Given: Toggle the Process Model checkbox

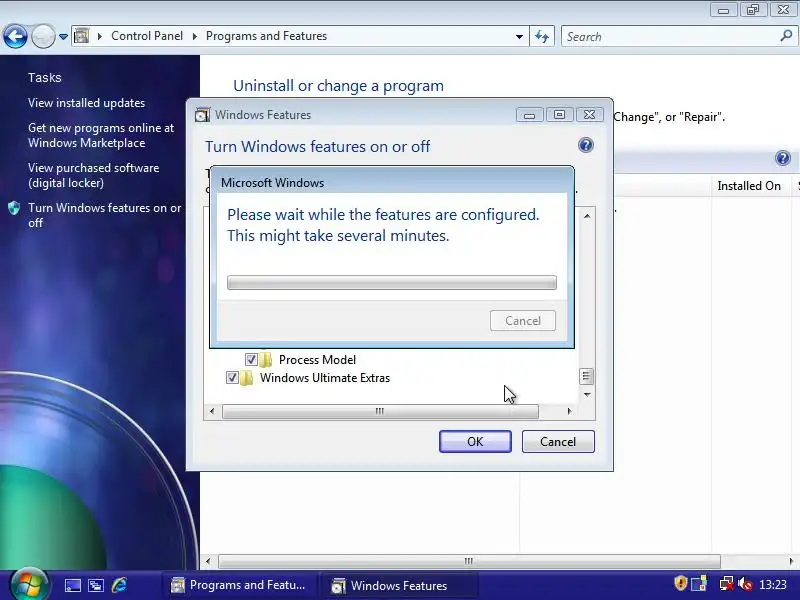Looking at the screenshot, I should (x=251, y=360).
